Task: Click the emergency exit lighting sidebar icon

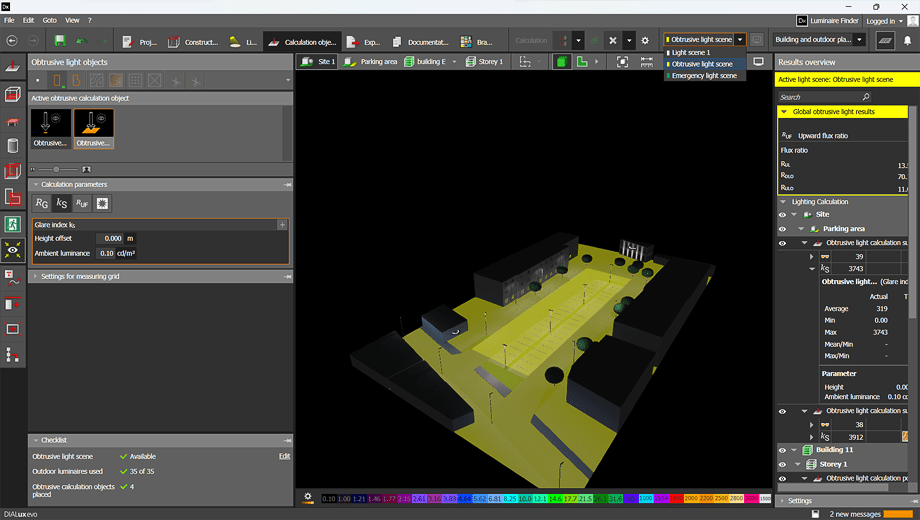Action: click(13, 225)
